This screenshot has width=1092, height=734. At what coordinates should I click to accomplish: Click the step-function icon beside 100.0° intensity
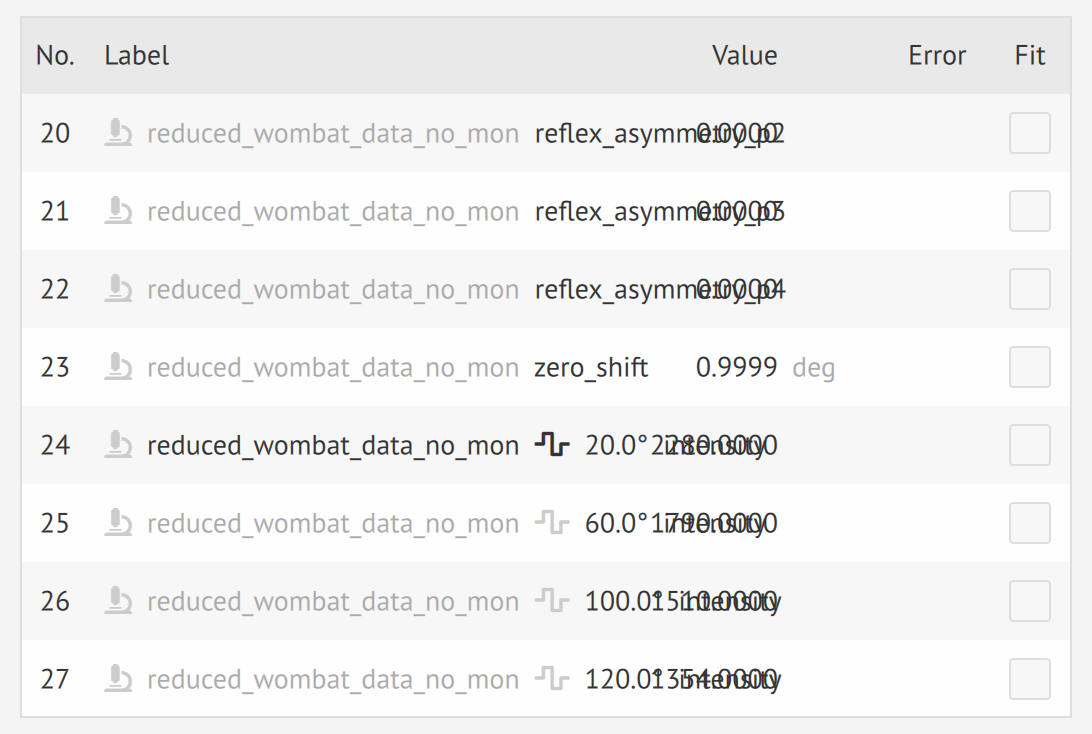pyautogui.click(x=554, y=601)
